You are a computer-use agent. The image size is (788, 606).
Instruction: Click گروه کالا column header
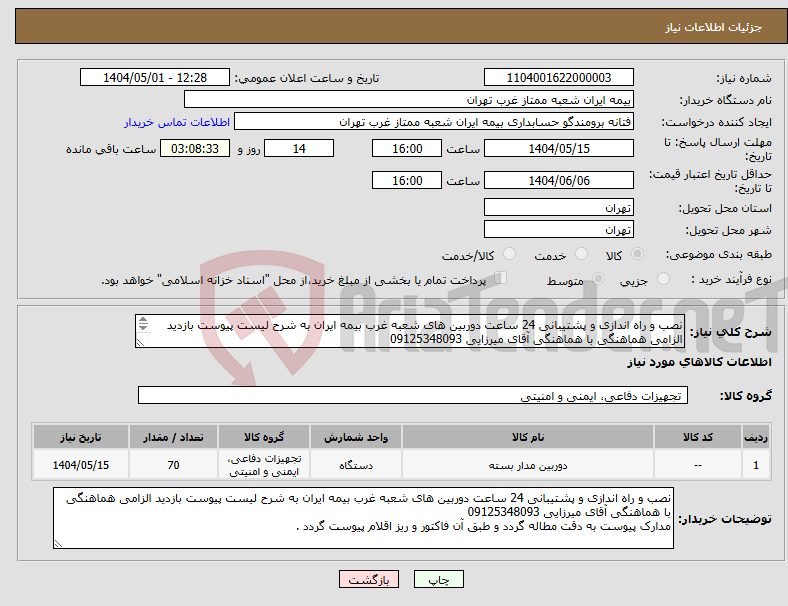[x=264, y=437]
